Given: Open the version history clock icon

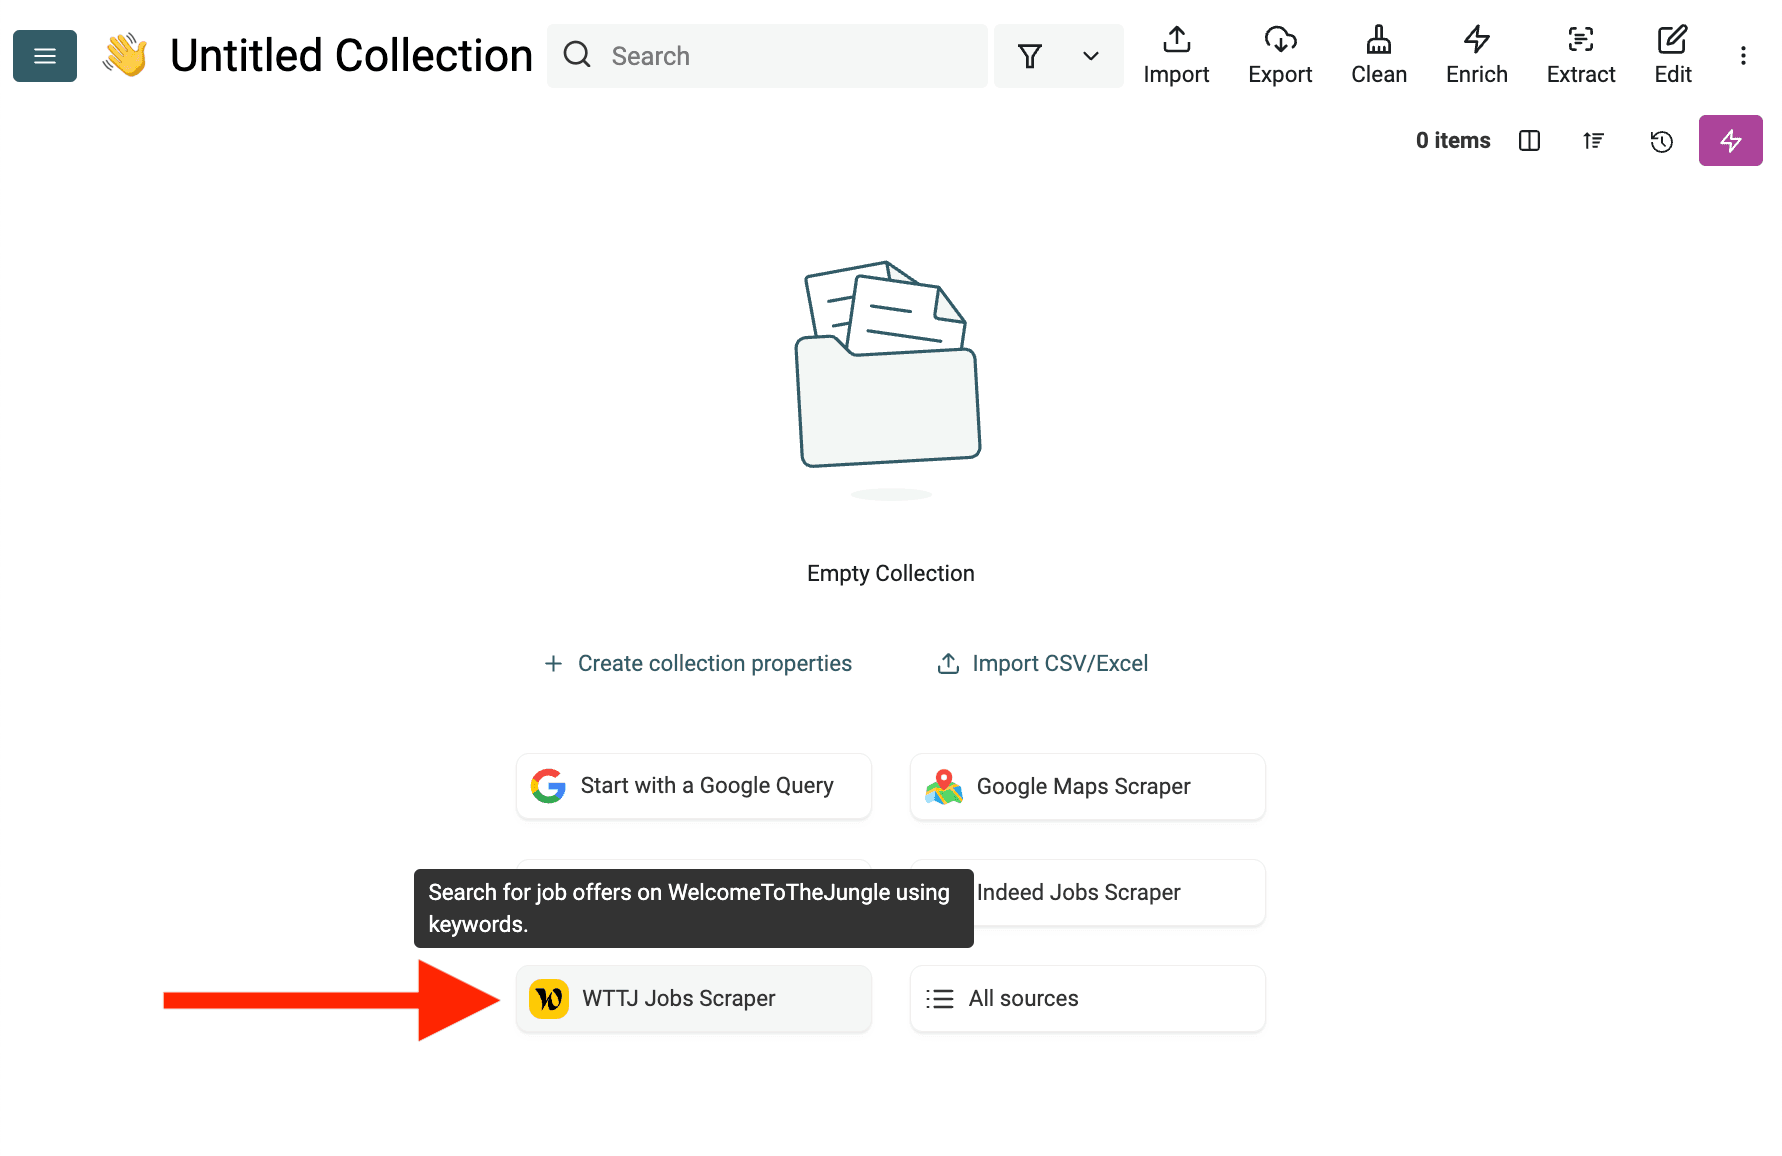Looking at the screenshot, I should 1661,141.
